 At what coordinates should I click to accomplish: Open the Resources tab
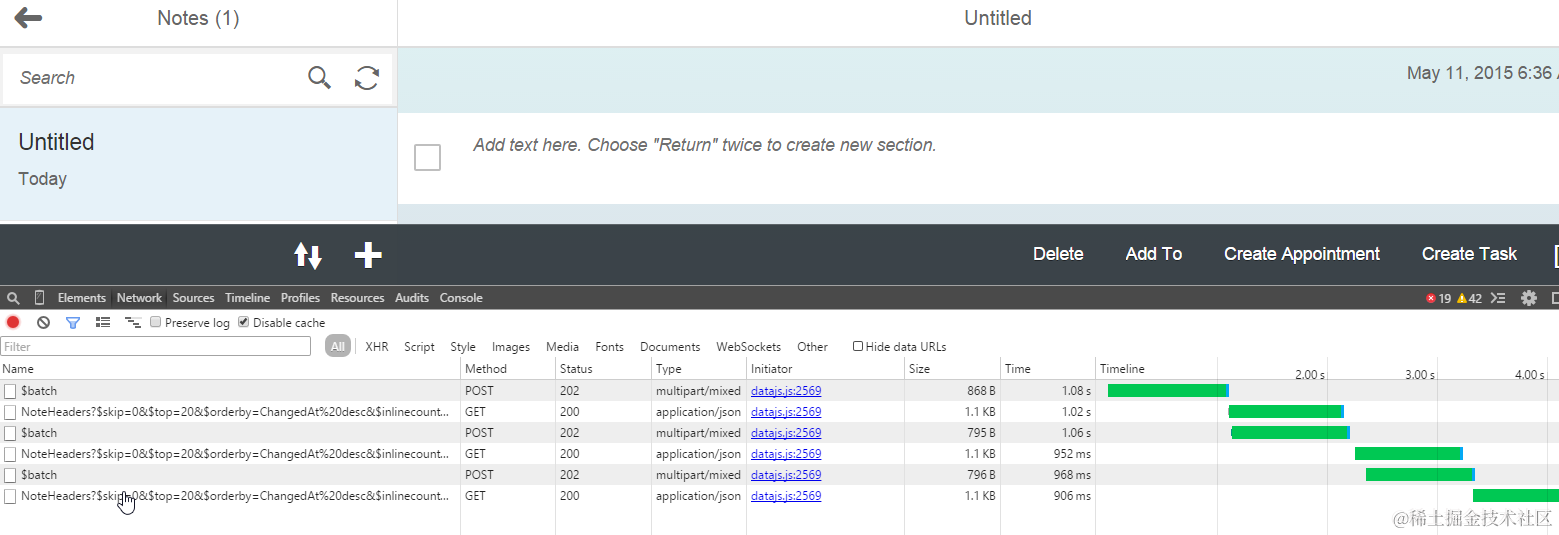click(x=357, y=298)
